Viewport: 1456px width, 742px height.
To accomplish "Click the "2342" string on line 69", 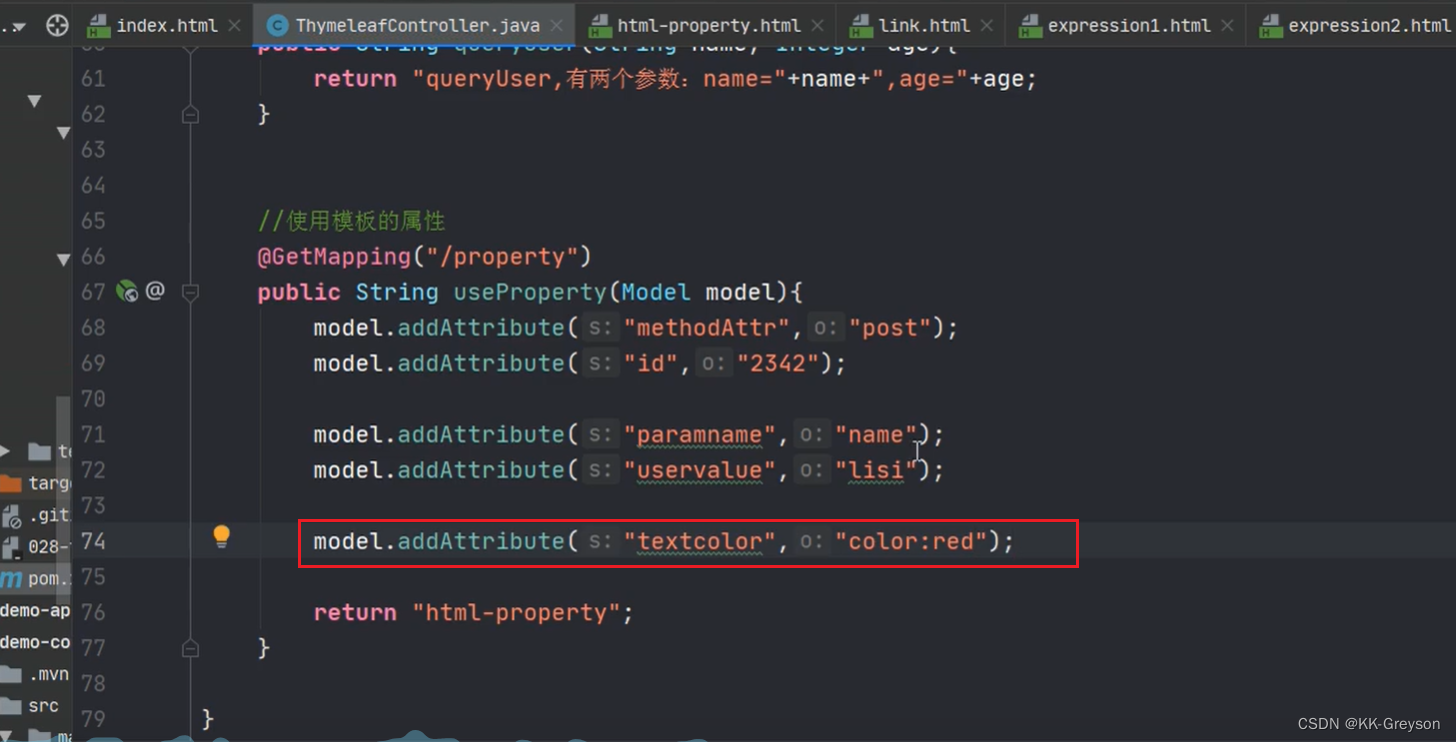I will coord(777,363).
